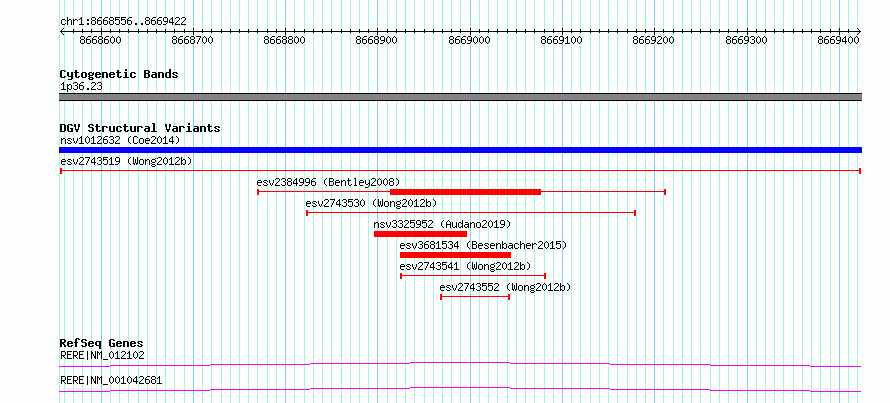Click the 8669000 ruler coordinate

(x=469, y=40)
